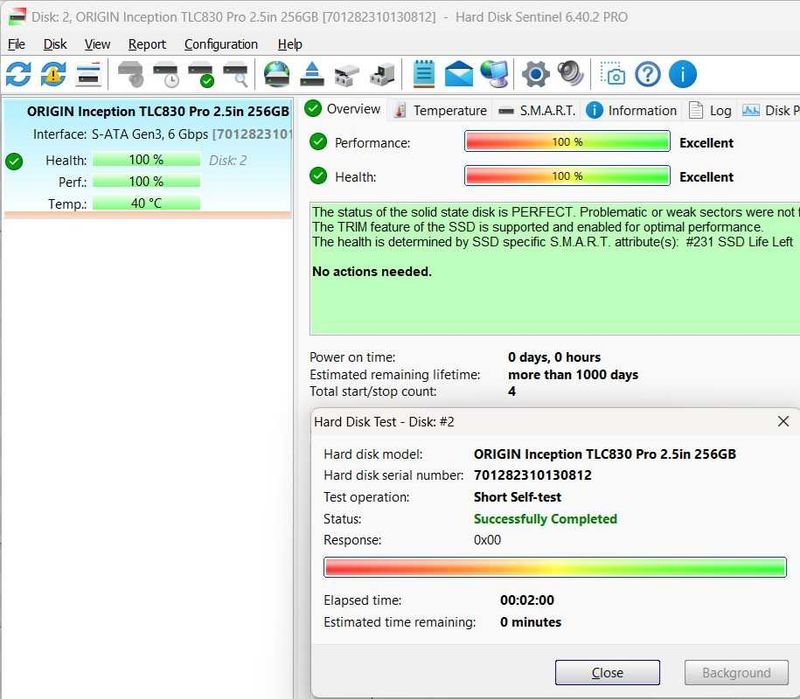Click the elapsed time 00:02:00

click(x=527, y=600)
